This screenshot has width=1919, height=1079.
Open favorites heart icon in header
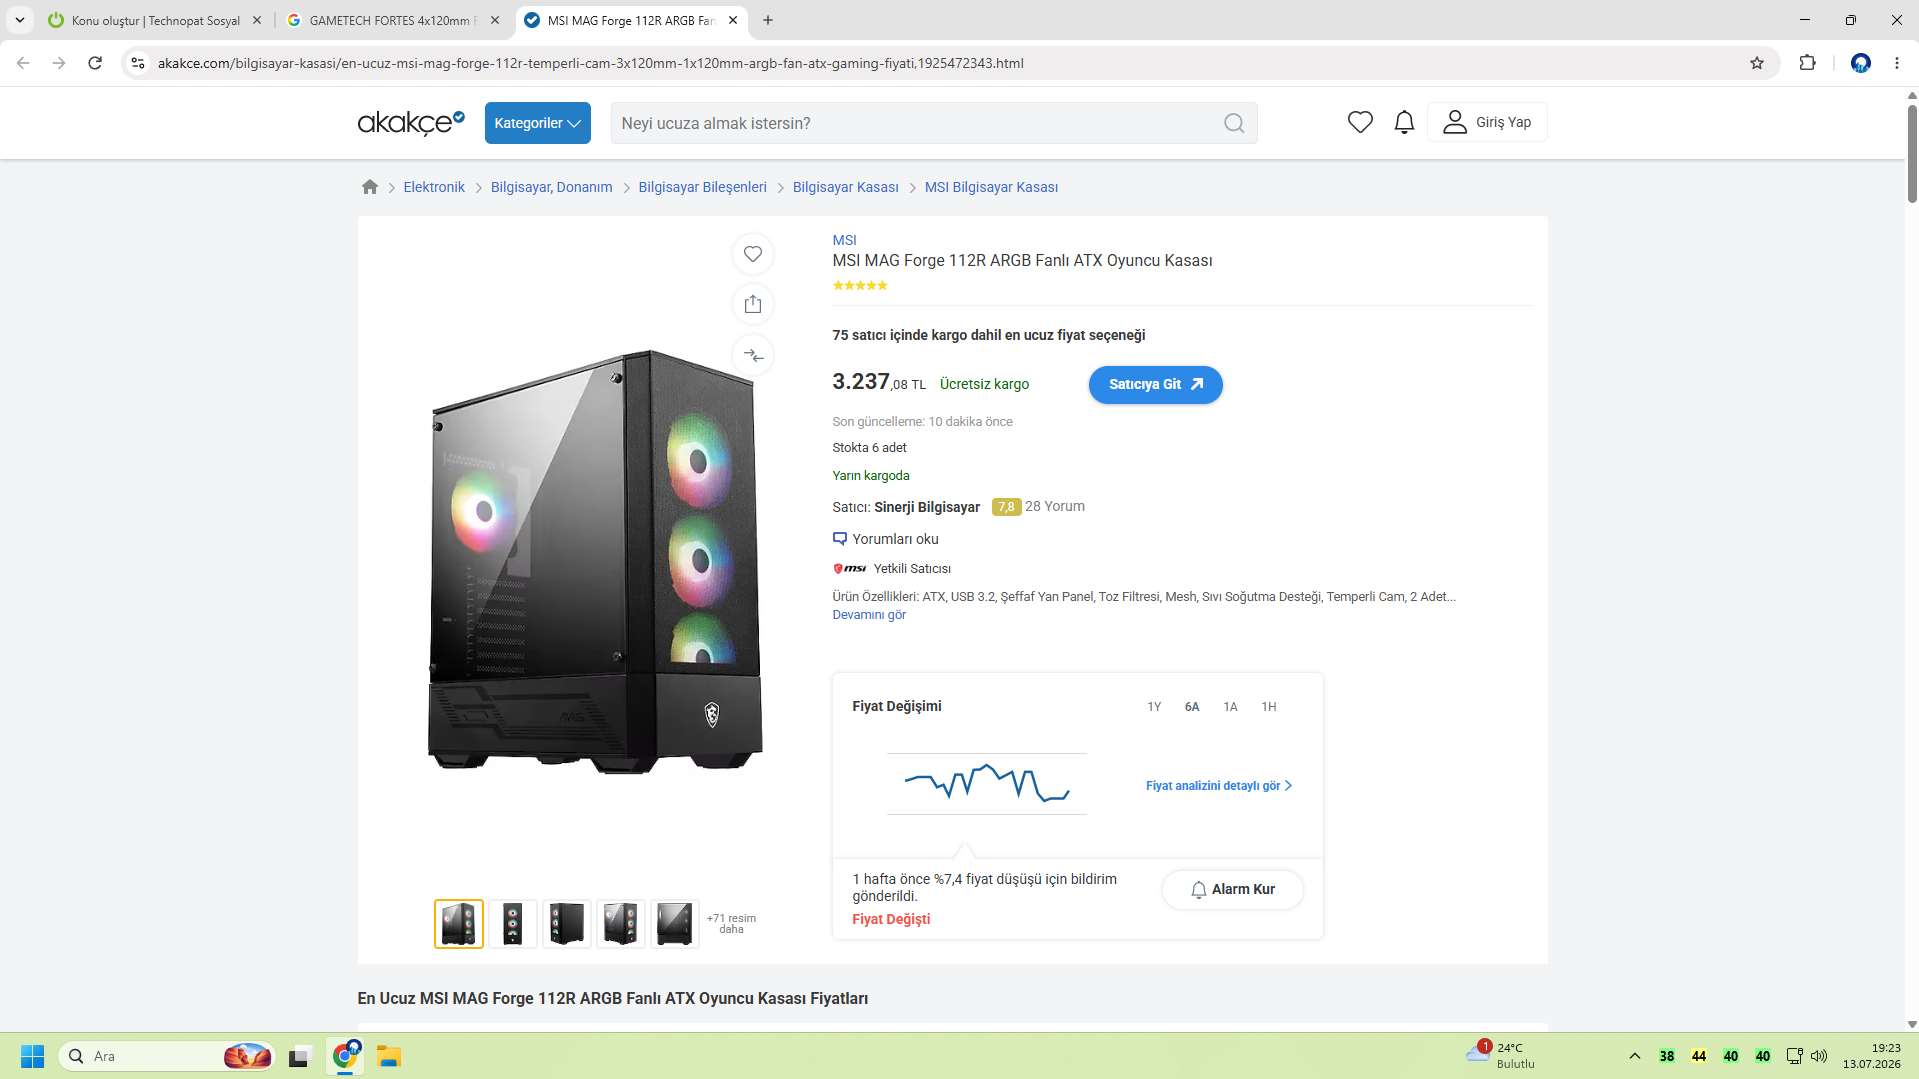1360,122
